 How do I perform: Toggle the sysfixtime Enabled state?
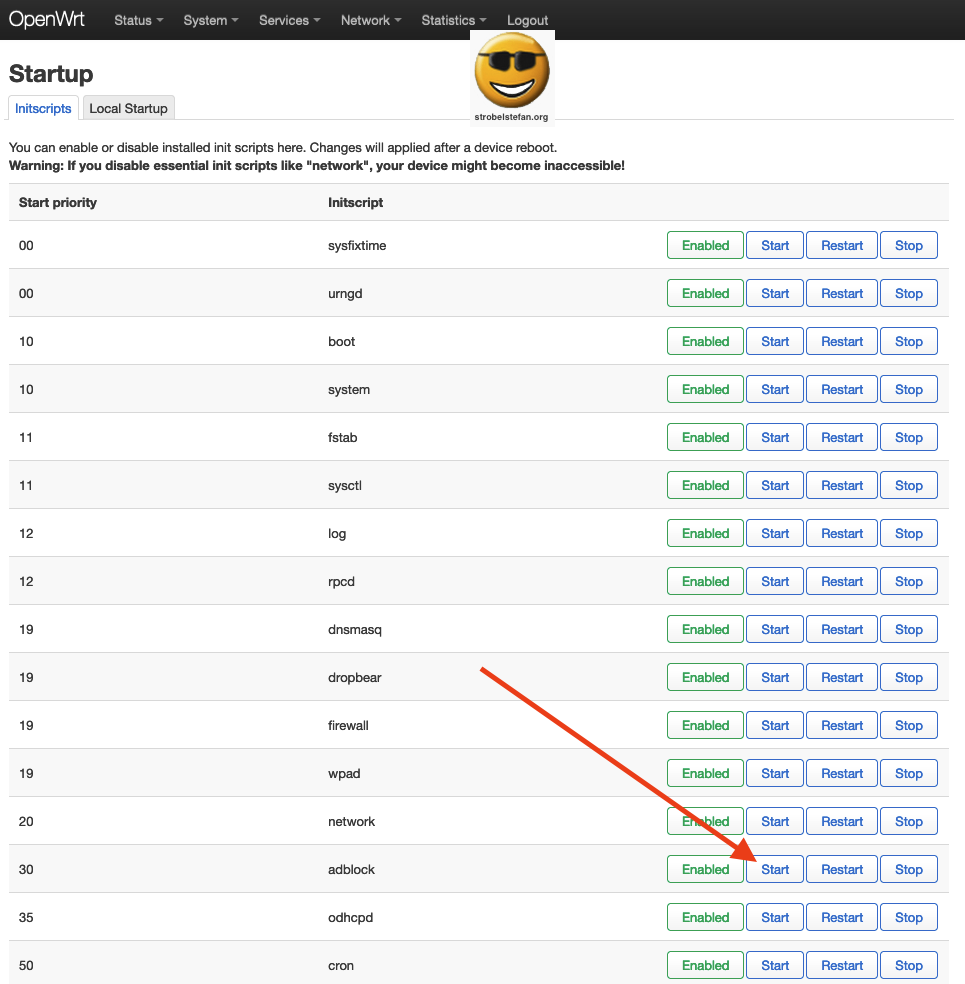pos(704,245)
